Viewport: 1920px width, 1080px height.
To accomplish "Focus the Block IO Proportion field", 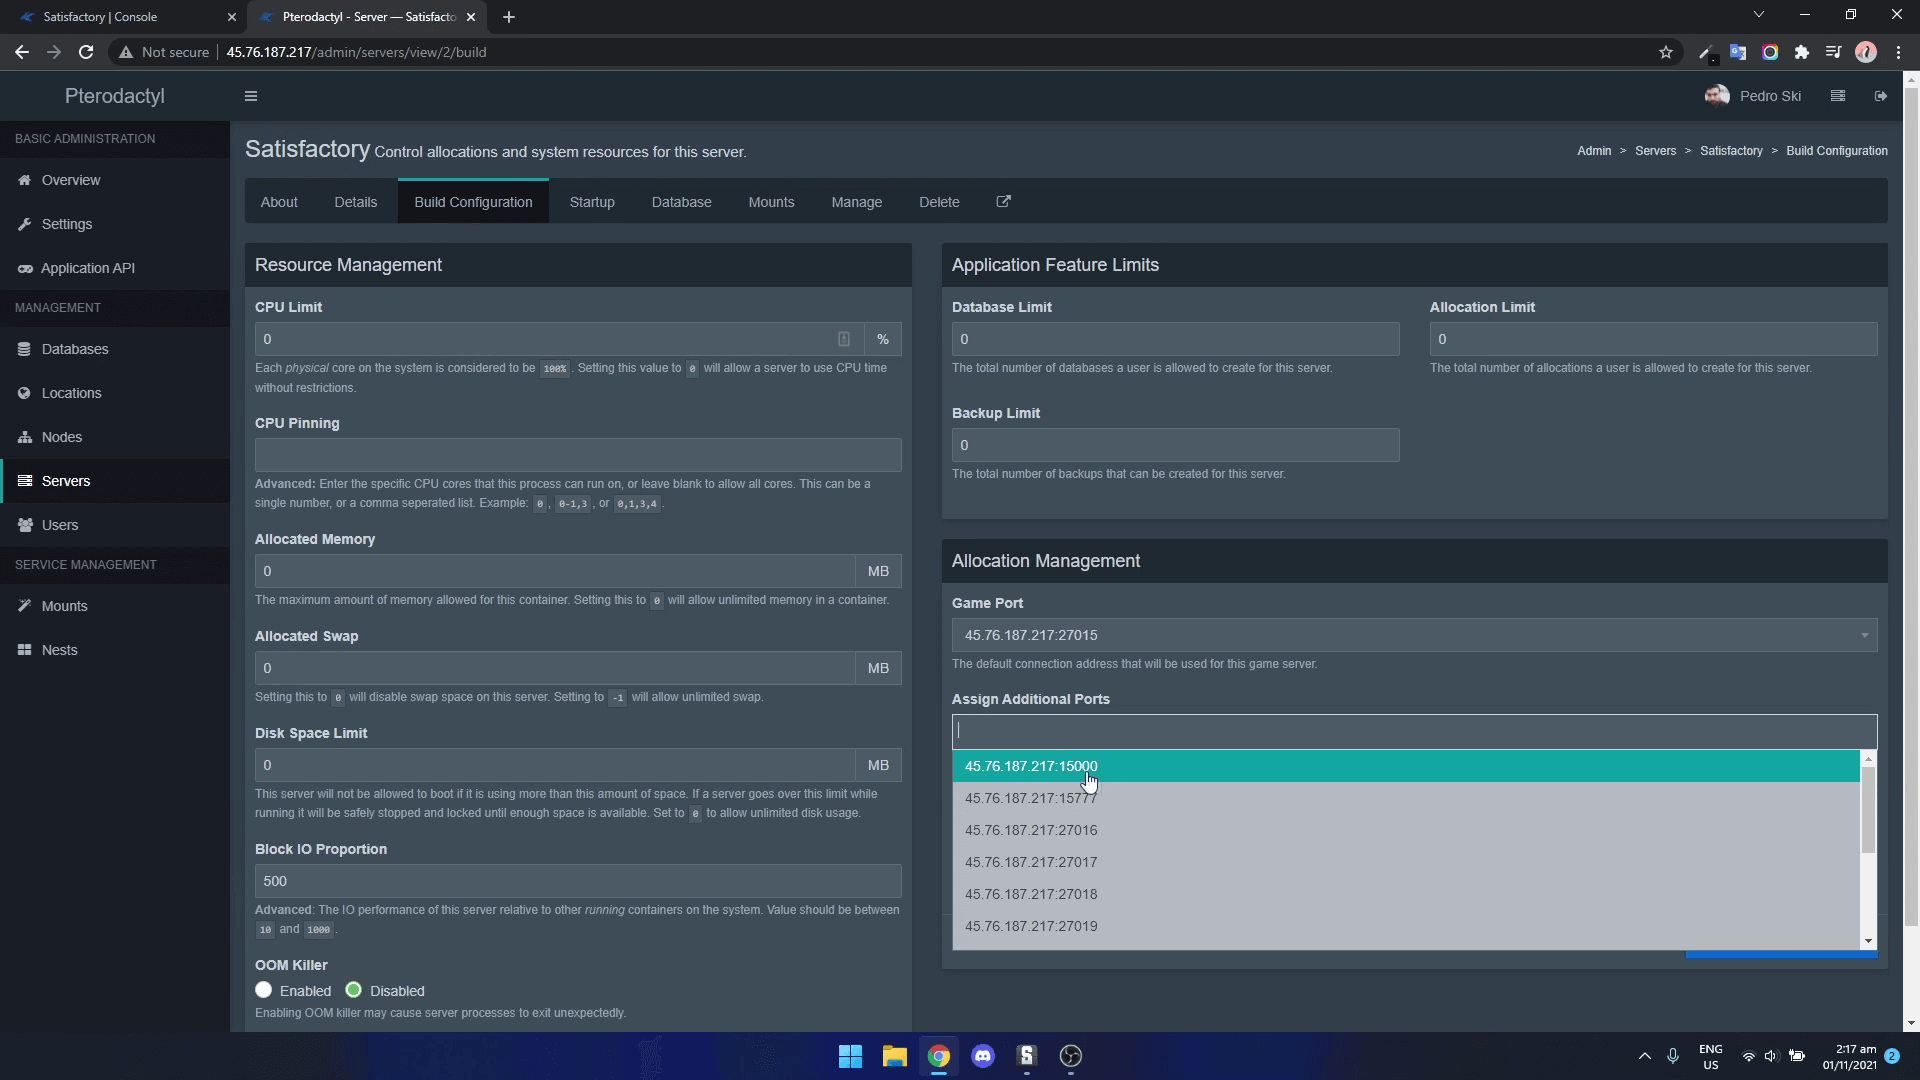I will [x=578, y=881].
